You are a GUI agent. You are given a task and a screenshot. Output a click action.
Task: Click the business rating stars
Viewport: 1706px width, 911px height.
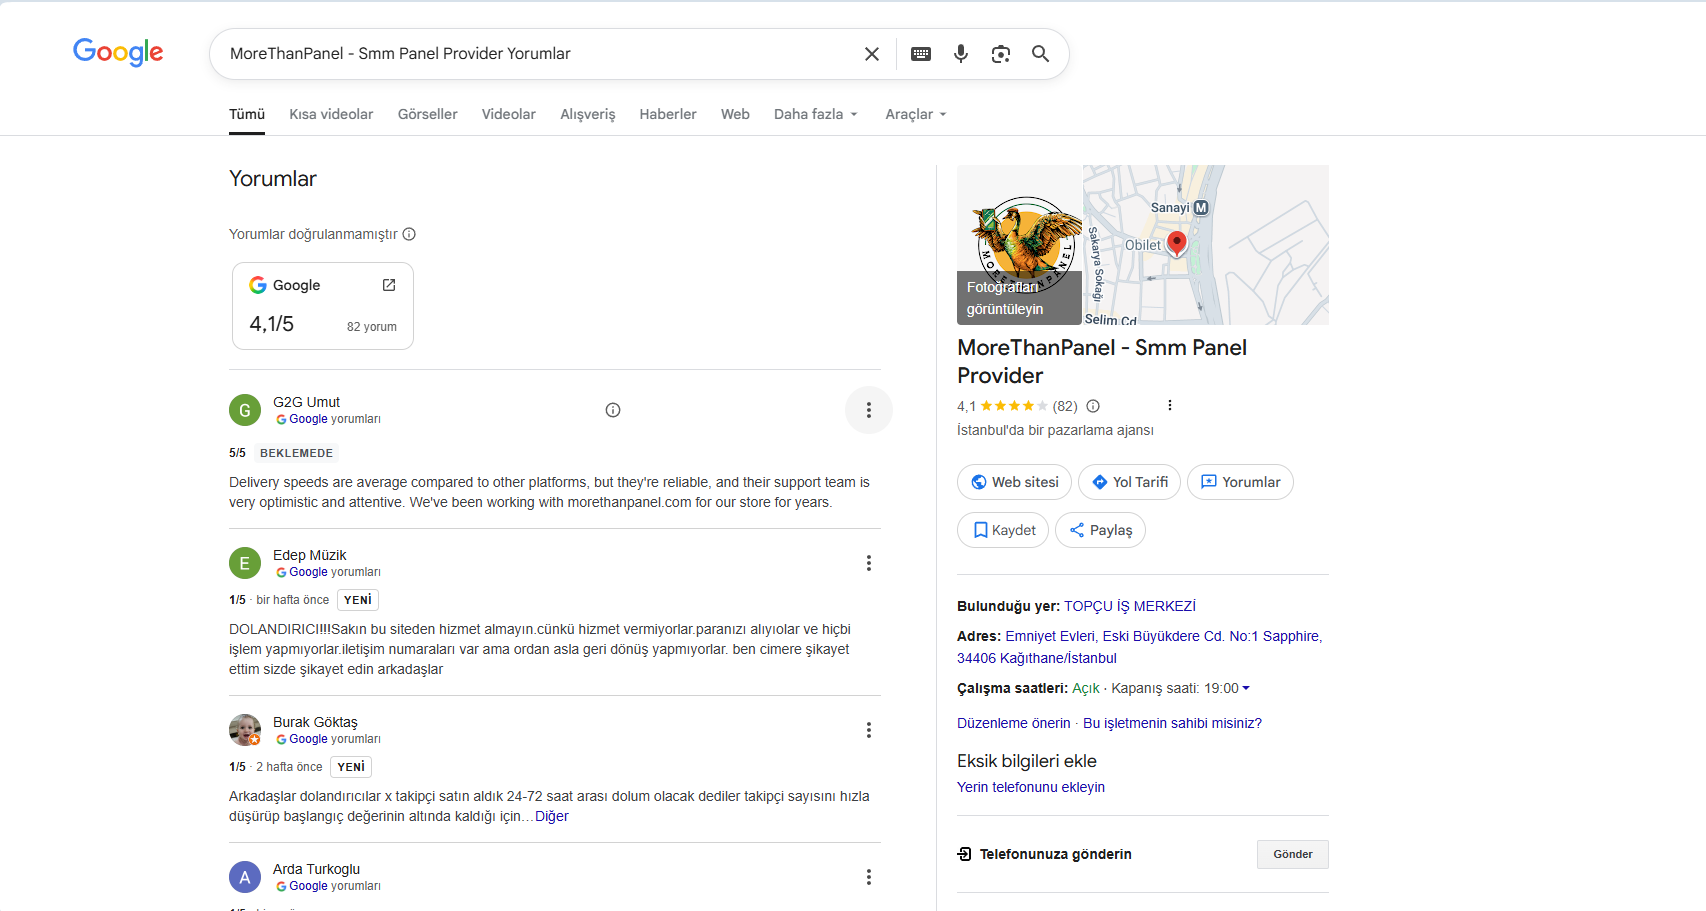click(x=1014, y=406)
